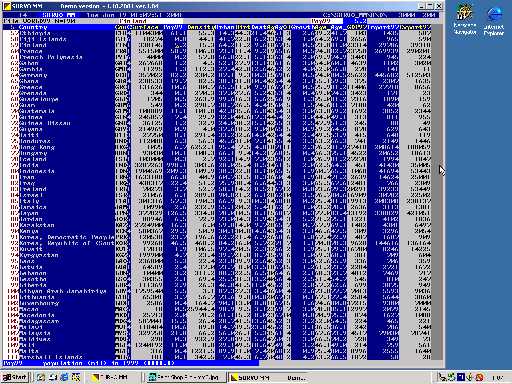Switch to Paint Shop Pro in the taskbar
Image resolution: width=512 pixels, height=384 pixels.
184,377
